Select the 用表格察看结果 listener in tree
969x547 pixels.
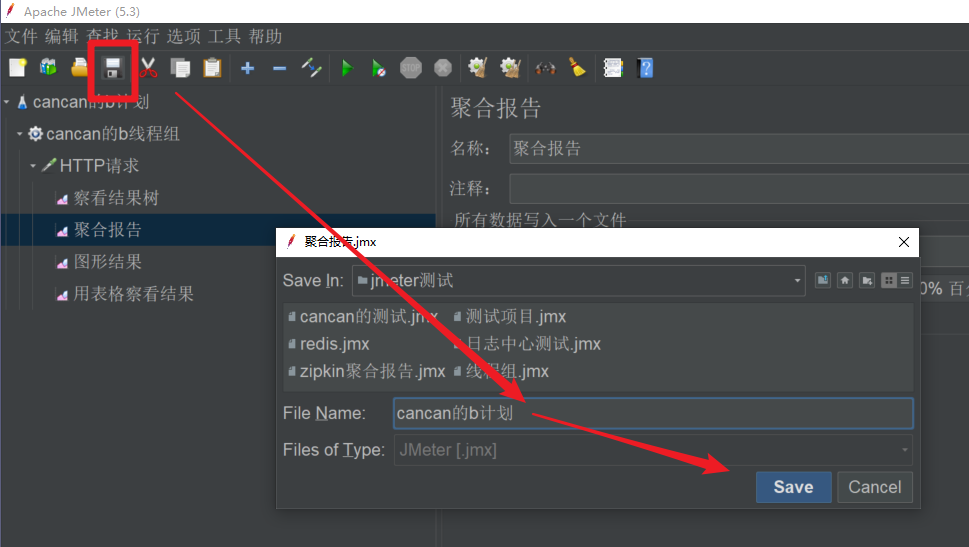133,294
